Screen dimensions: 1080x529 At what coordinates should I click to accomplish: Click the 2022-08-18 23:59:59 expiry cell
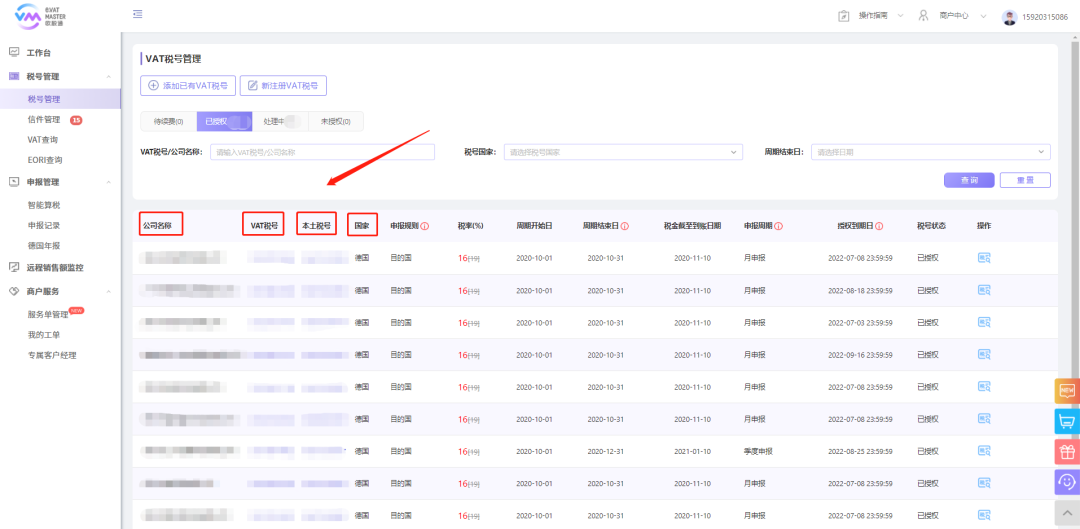(860, 291)
